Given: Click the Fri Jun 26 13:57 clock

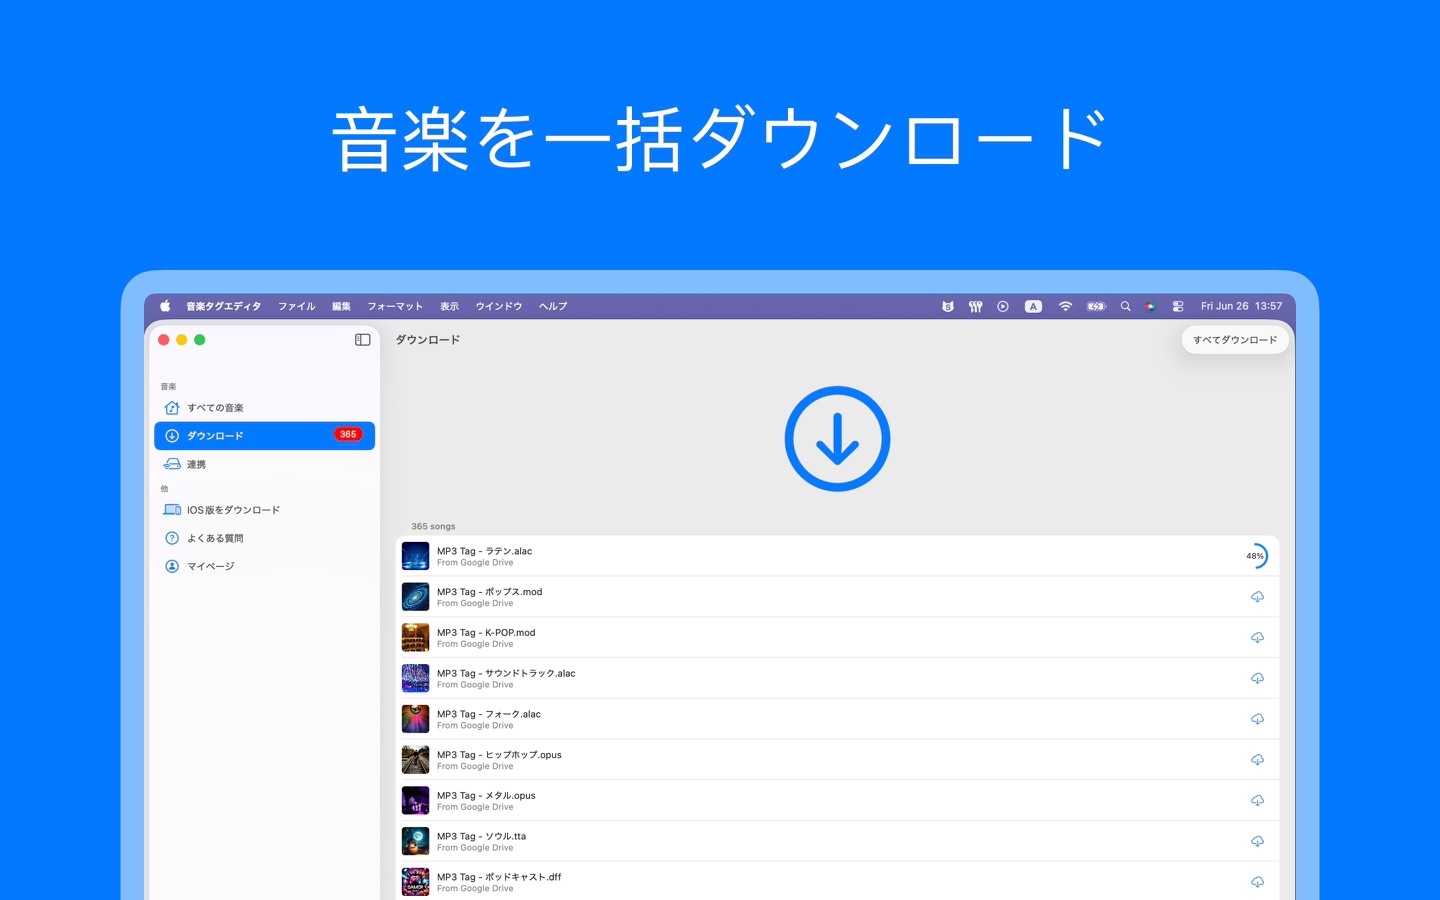Looking at the screenshot, I should pos(1241,306).
